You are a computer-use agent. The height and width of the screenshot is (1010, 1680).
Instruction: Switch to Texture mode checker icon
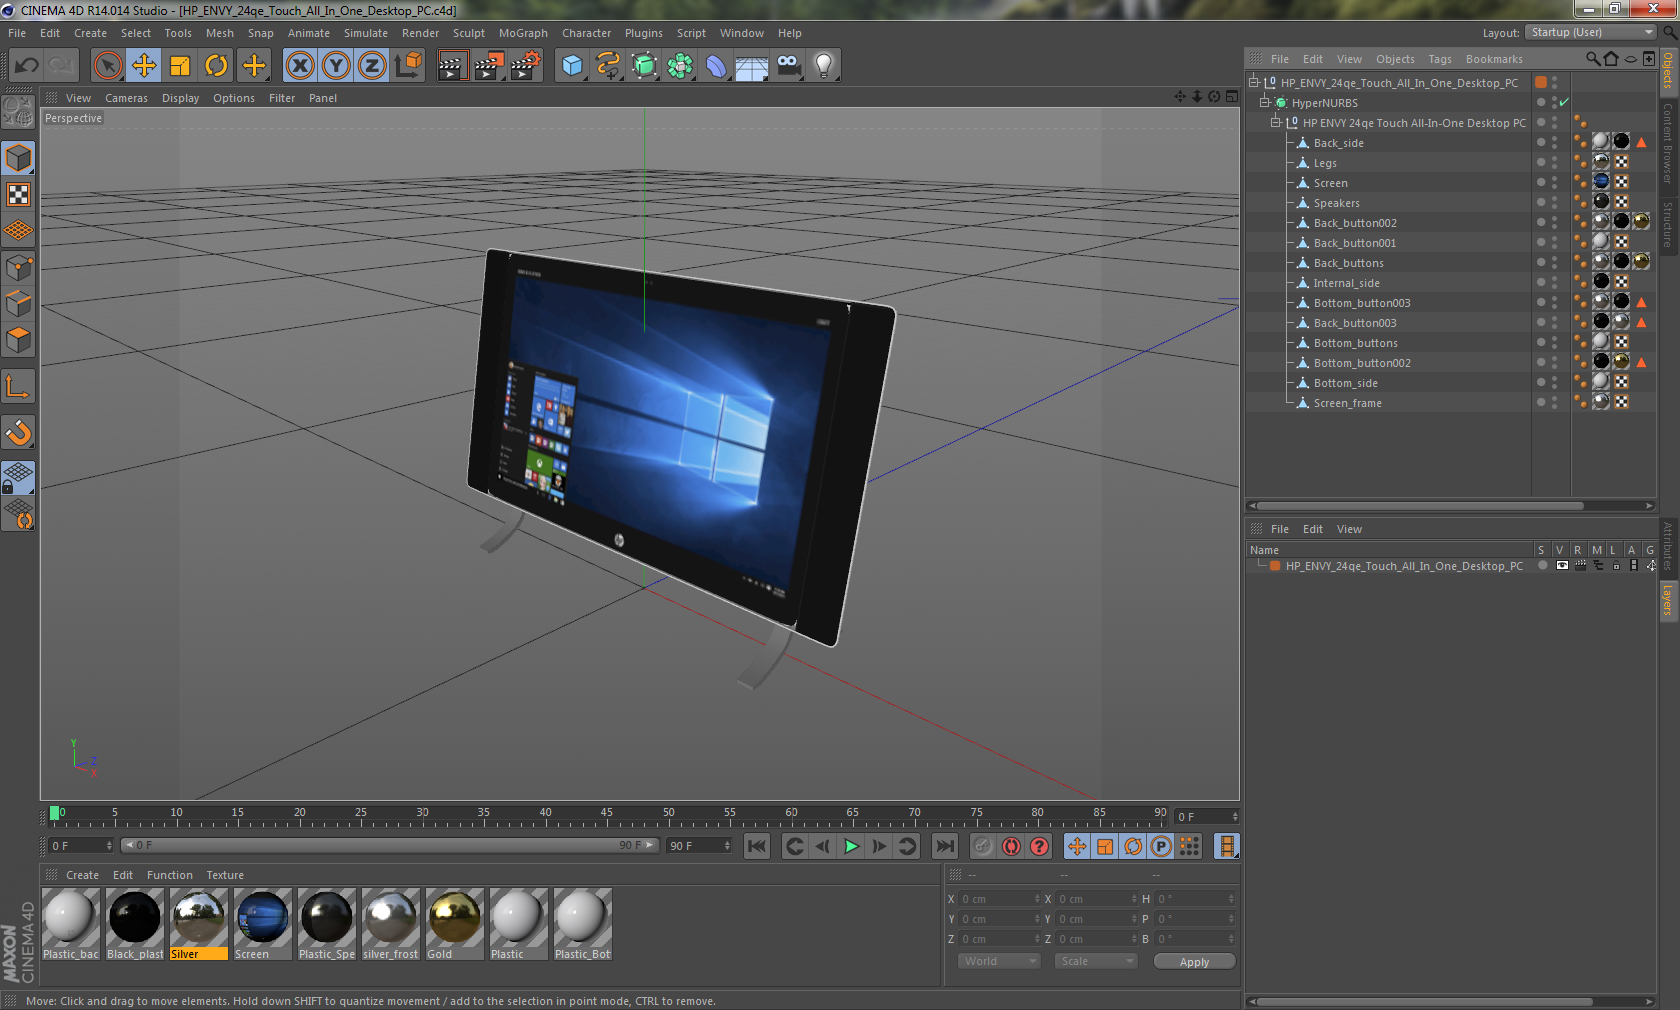(x=18, y=195)
